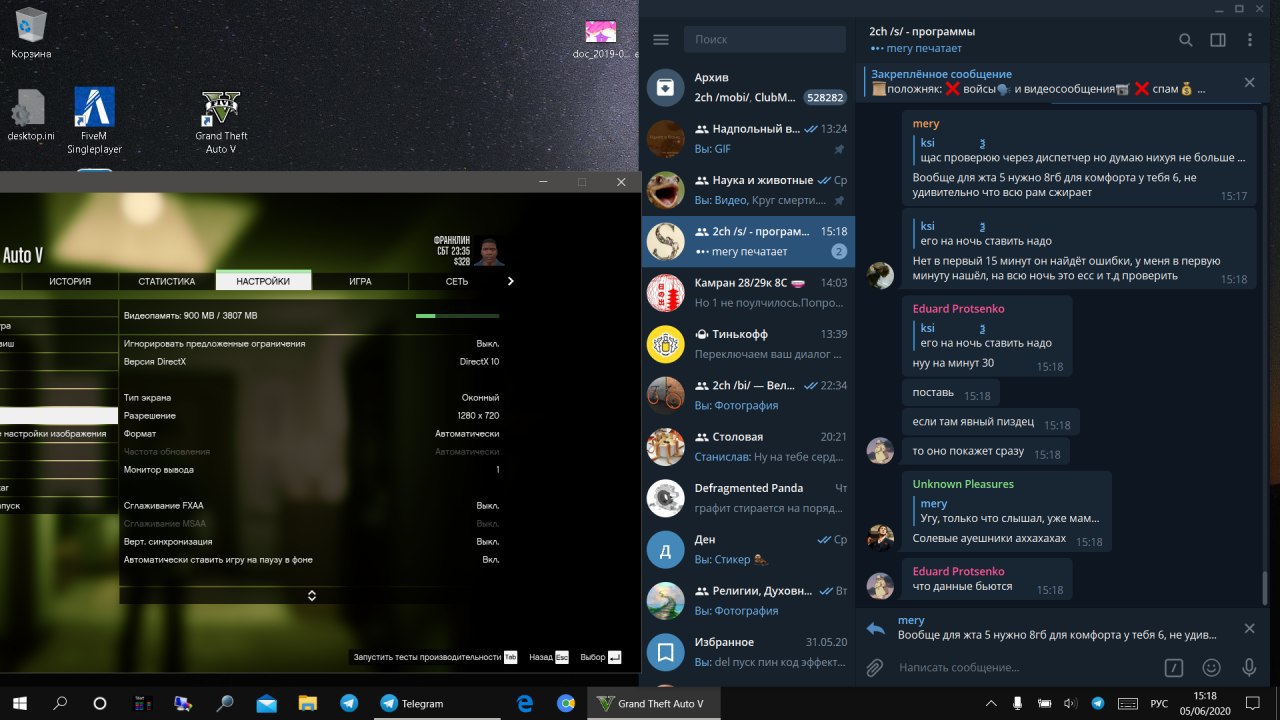
Task: Open Тинькофф chat in list
Action: [748, 343]
